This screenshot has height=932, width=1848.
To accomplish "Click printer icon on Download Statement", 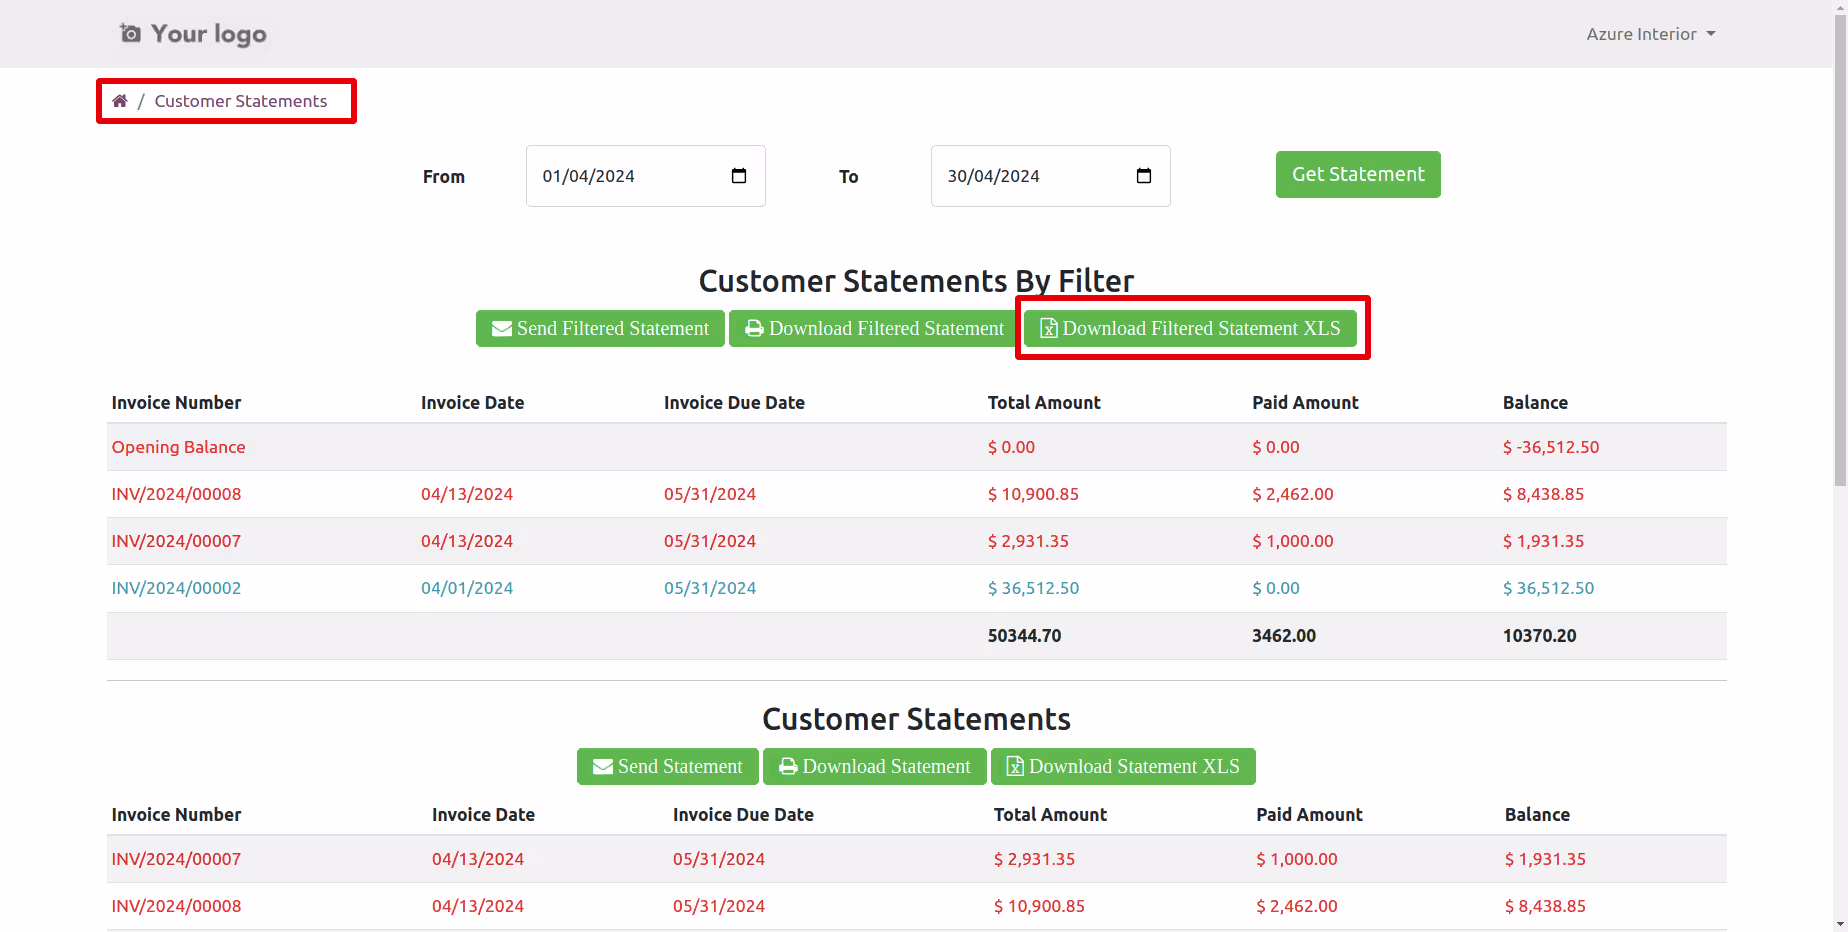I will [788, 767].
